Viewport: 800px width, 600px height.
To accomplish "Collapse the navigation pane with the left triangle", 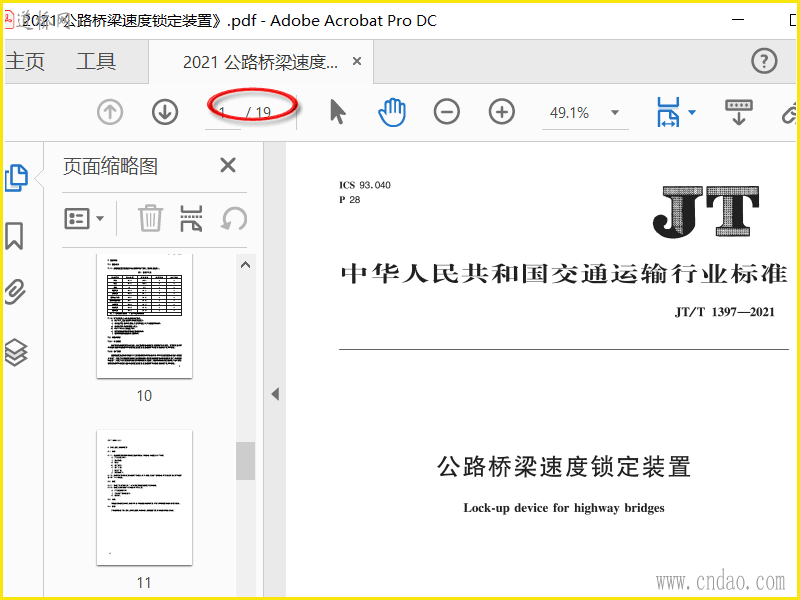I will tap(275, 394).
